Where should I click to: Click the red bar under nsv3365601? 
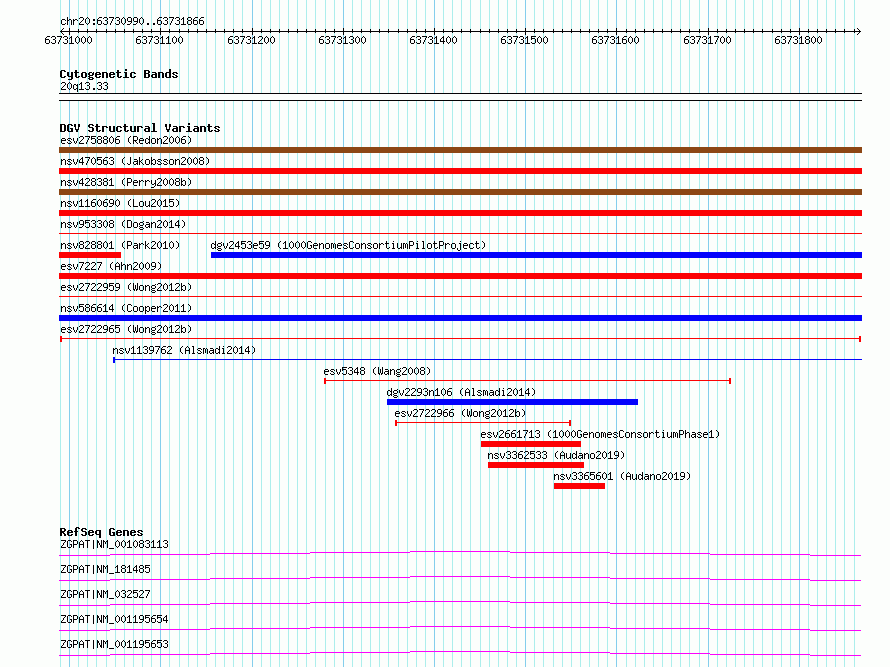579,486
